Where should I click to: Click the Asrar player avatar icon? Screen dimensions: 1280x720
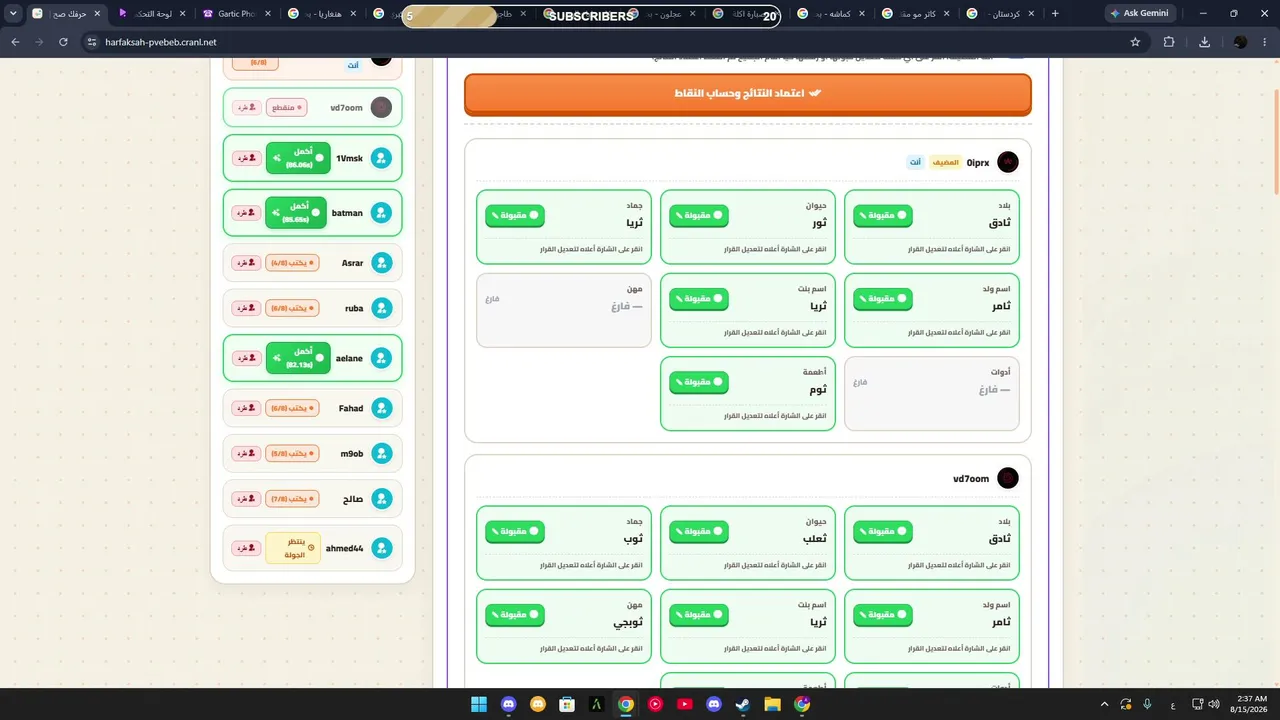(381, 263)
